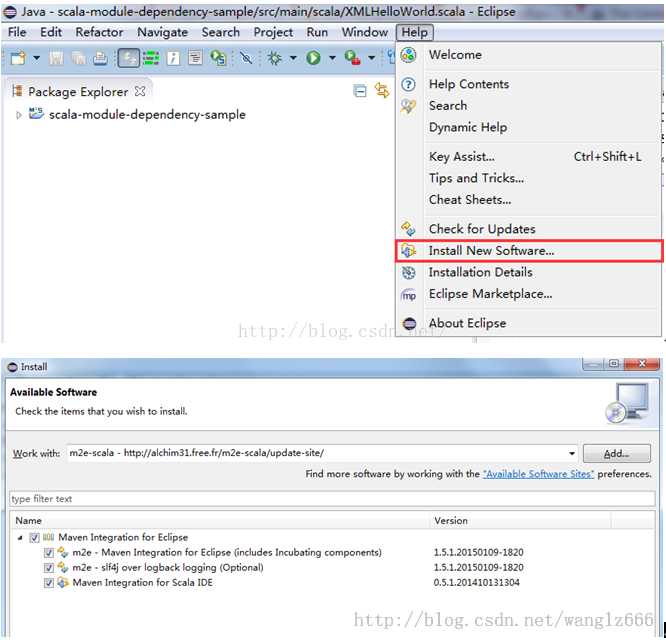Open the Debug dropdown arrow

(293, 58)
